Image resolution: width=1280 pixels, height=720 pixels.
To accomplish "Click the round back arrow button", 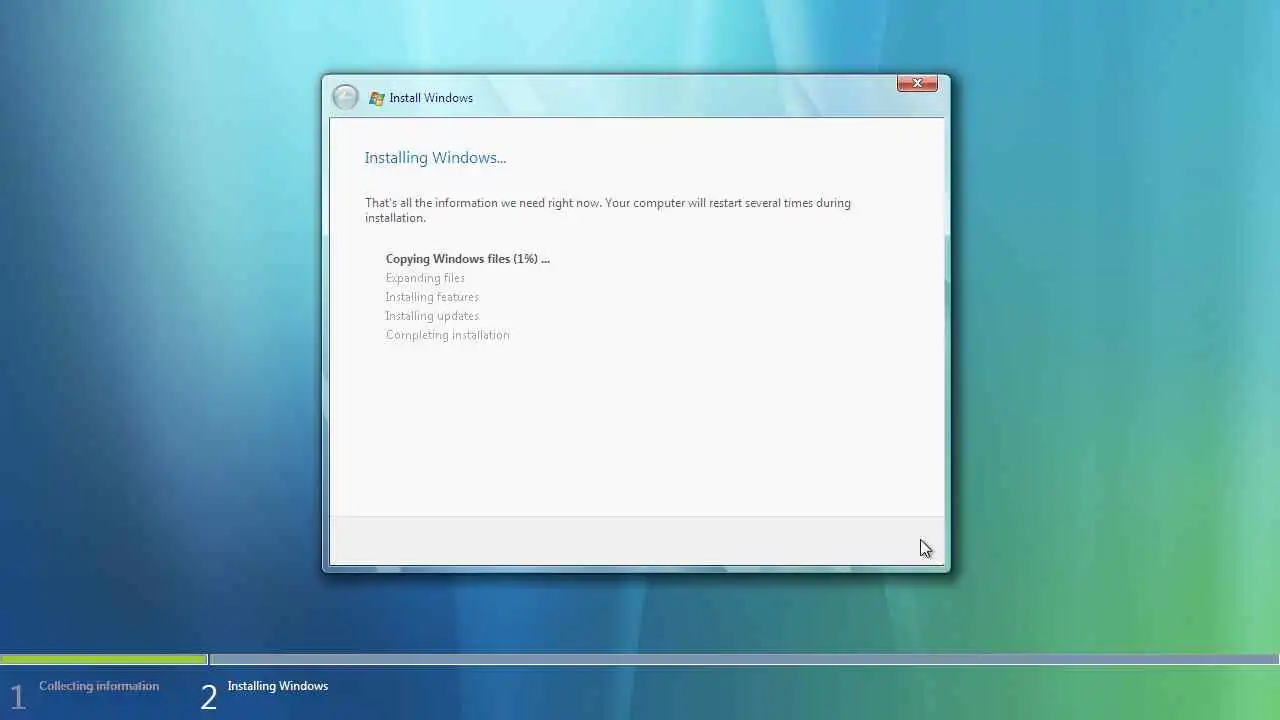I will [345, 97].
